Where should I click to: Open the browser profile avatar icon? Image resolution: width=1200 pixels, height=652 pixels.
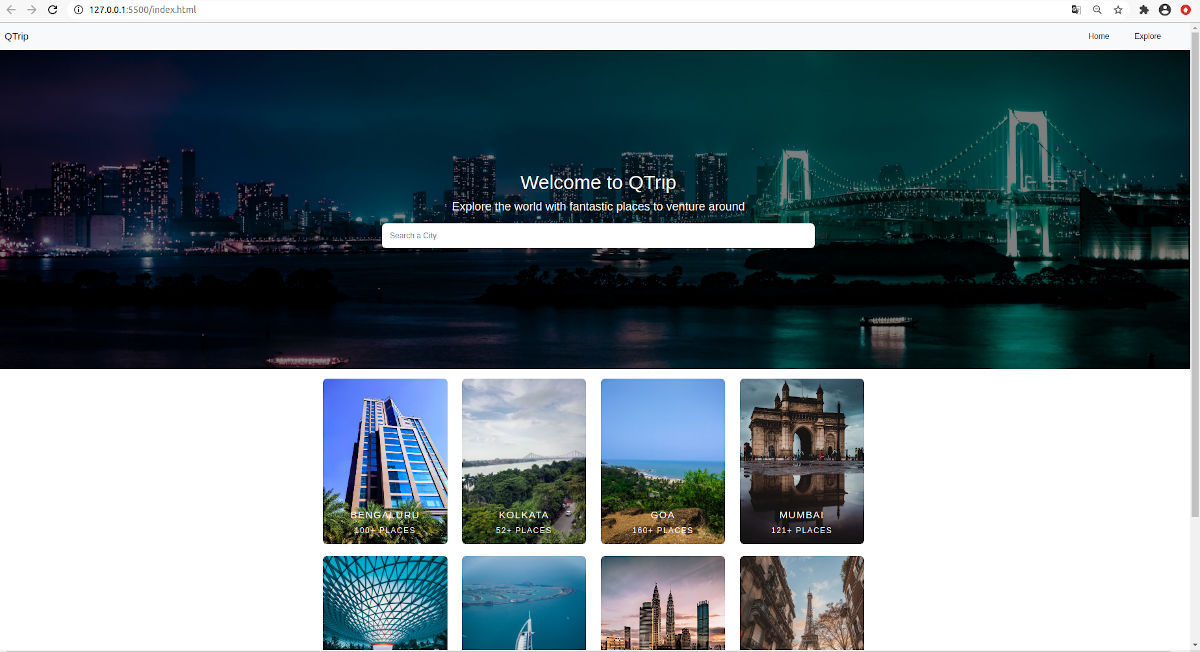(1165, 10)
